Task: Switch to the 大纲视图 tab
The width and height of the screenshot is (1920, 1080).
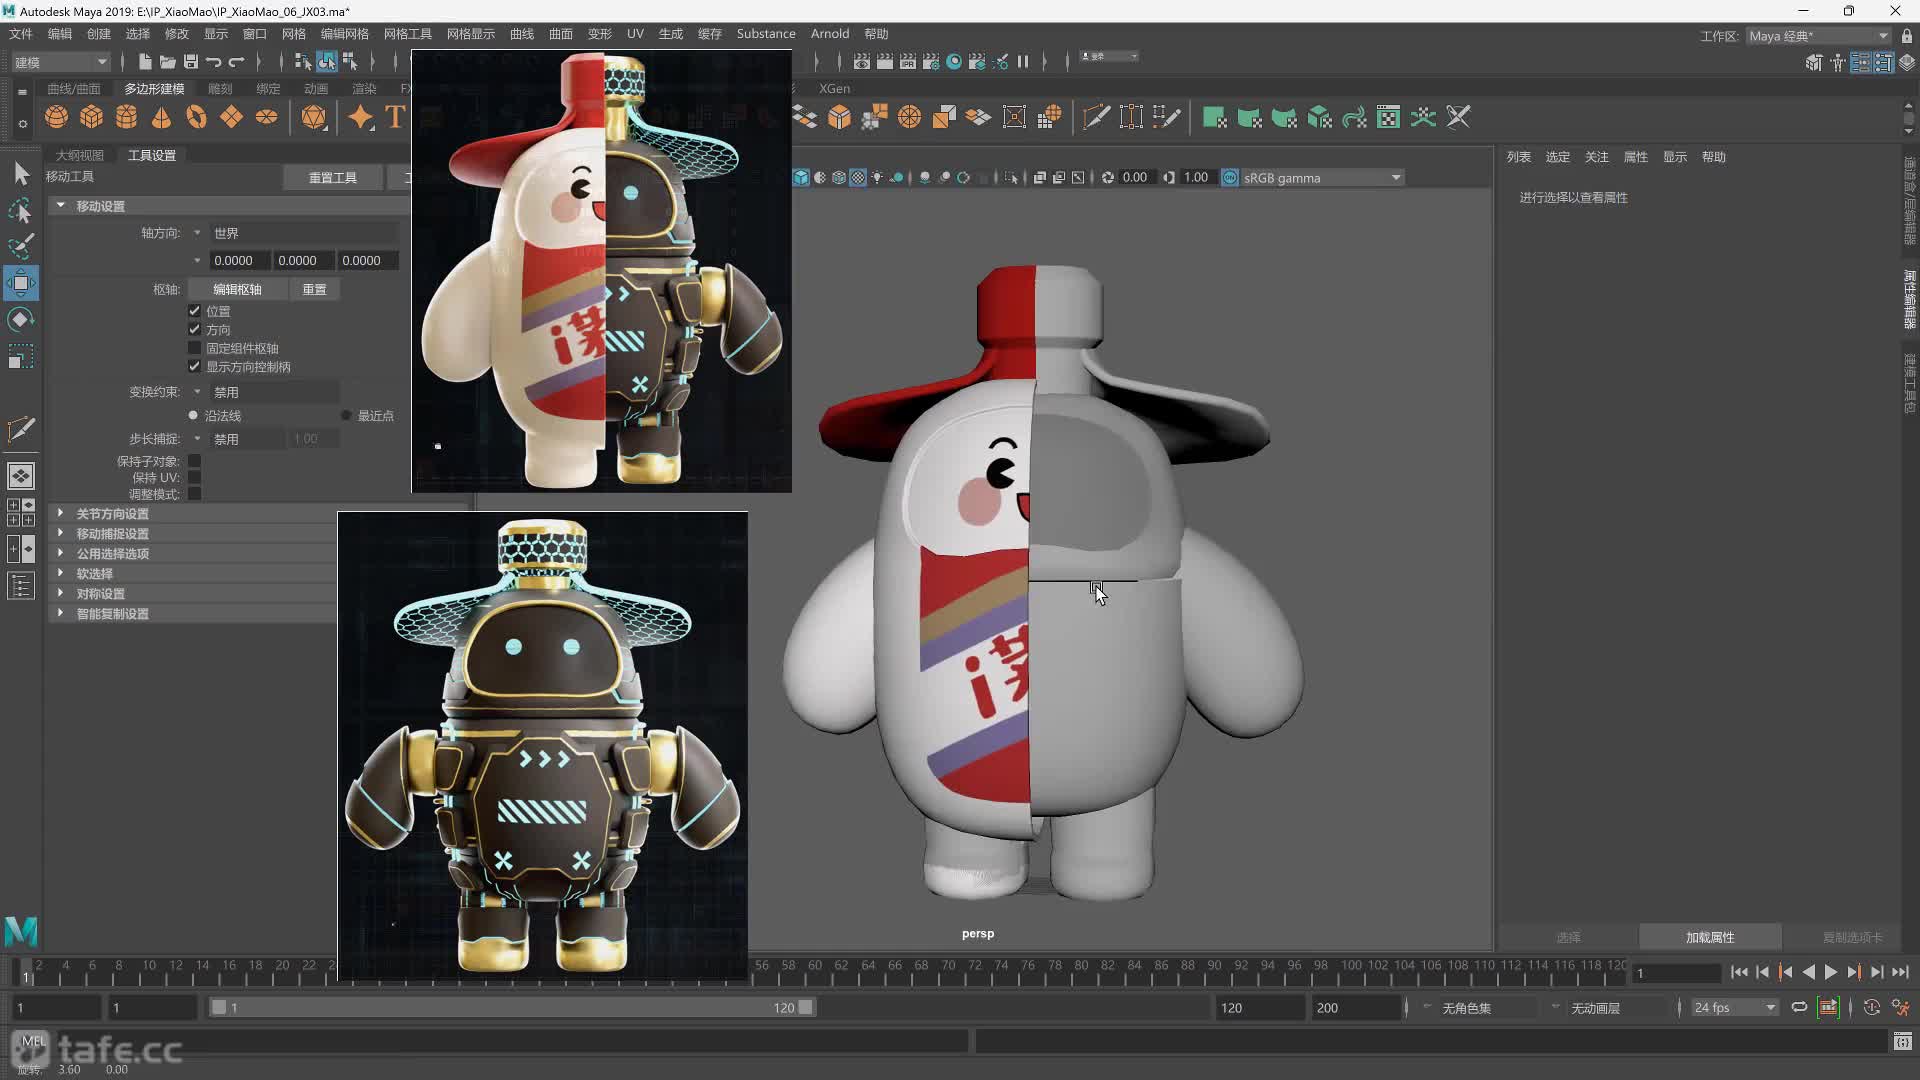Action: [80, 155]
